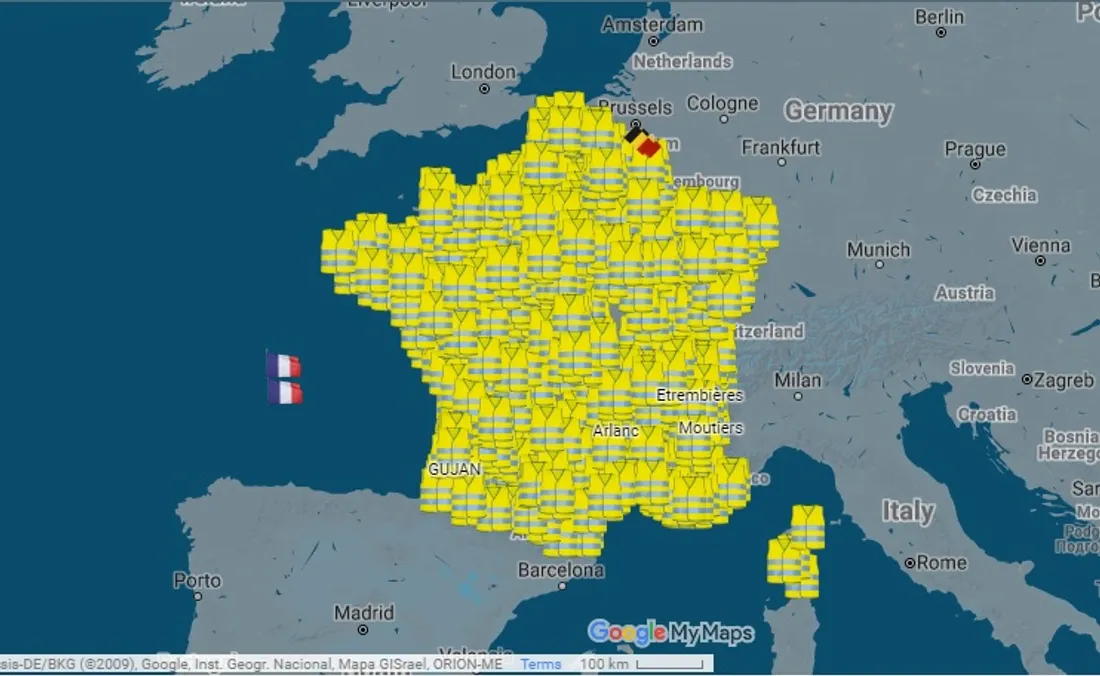Click the Rome city marker
1100x676 pixels.
(910, 564)
